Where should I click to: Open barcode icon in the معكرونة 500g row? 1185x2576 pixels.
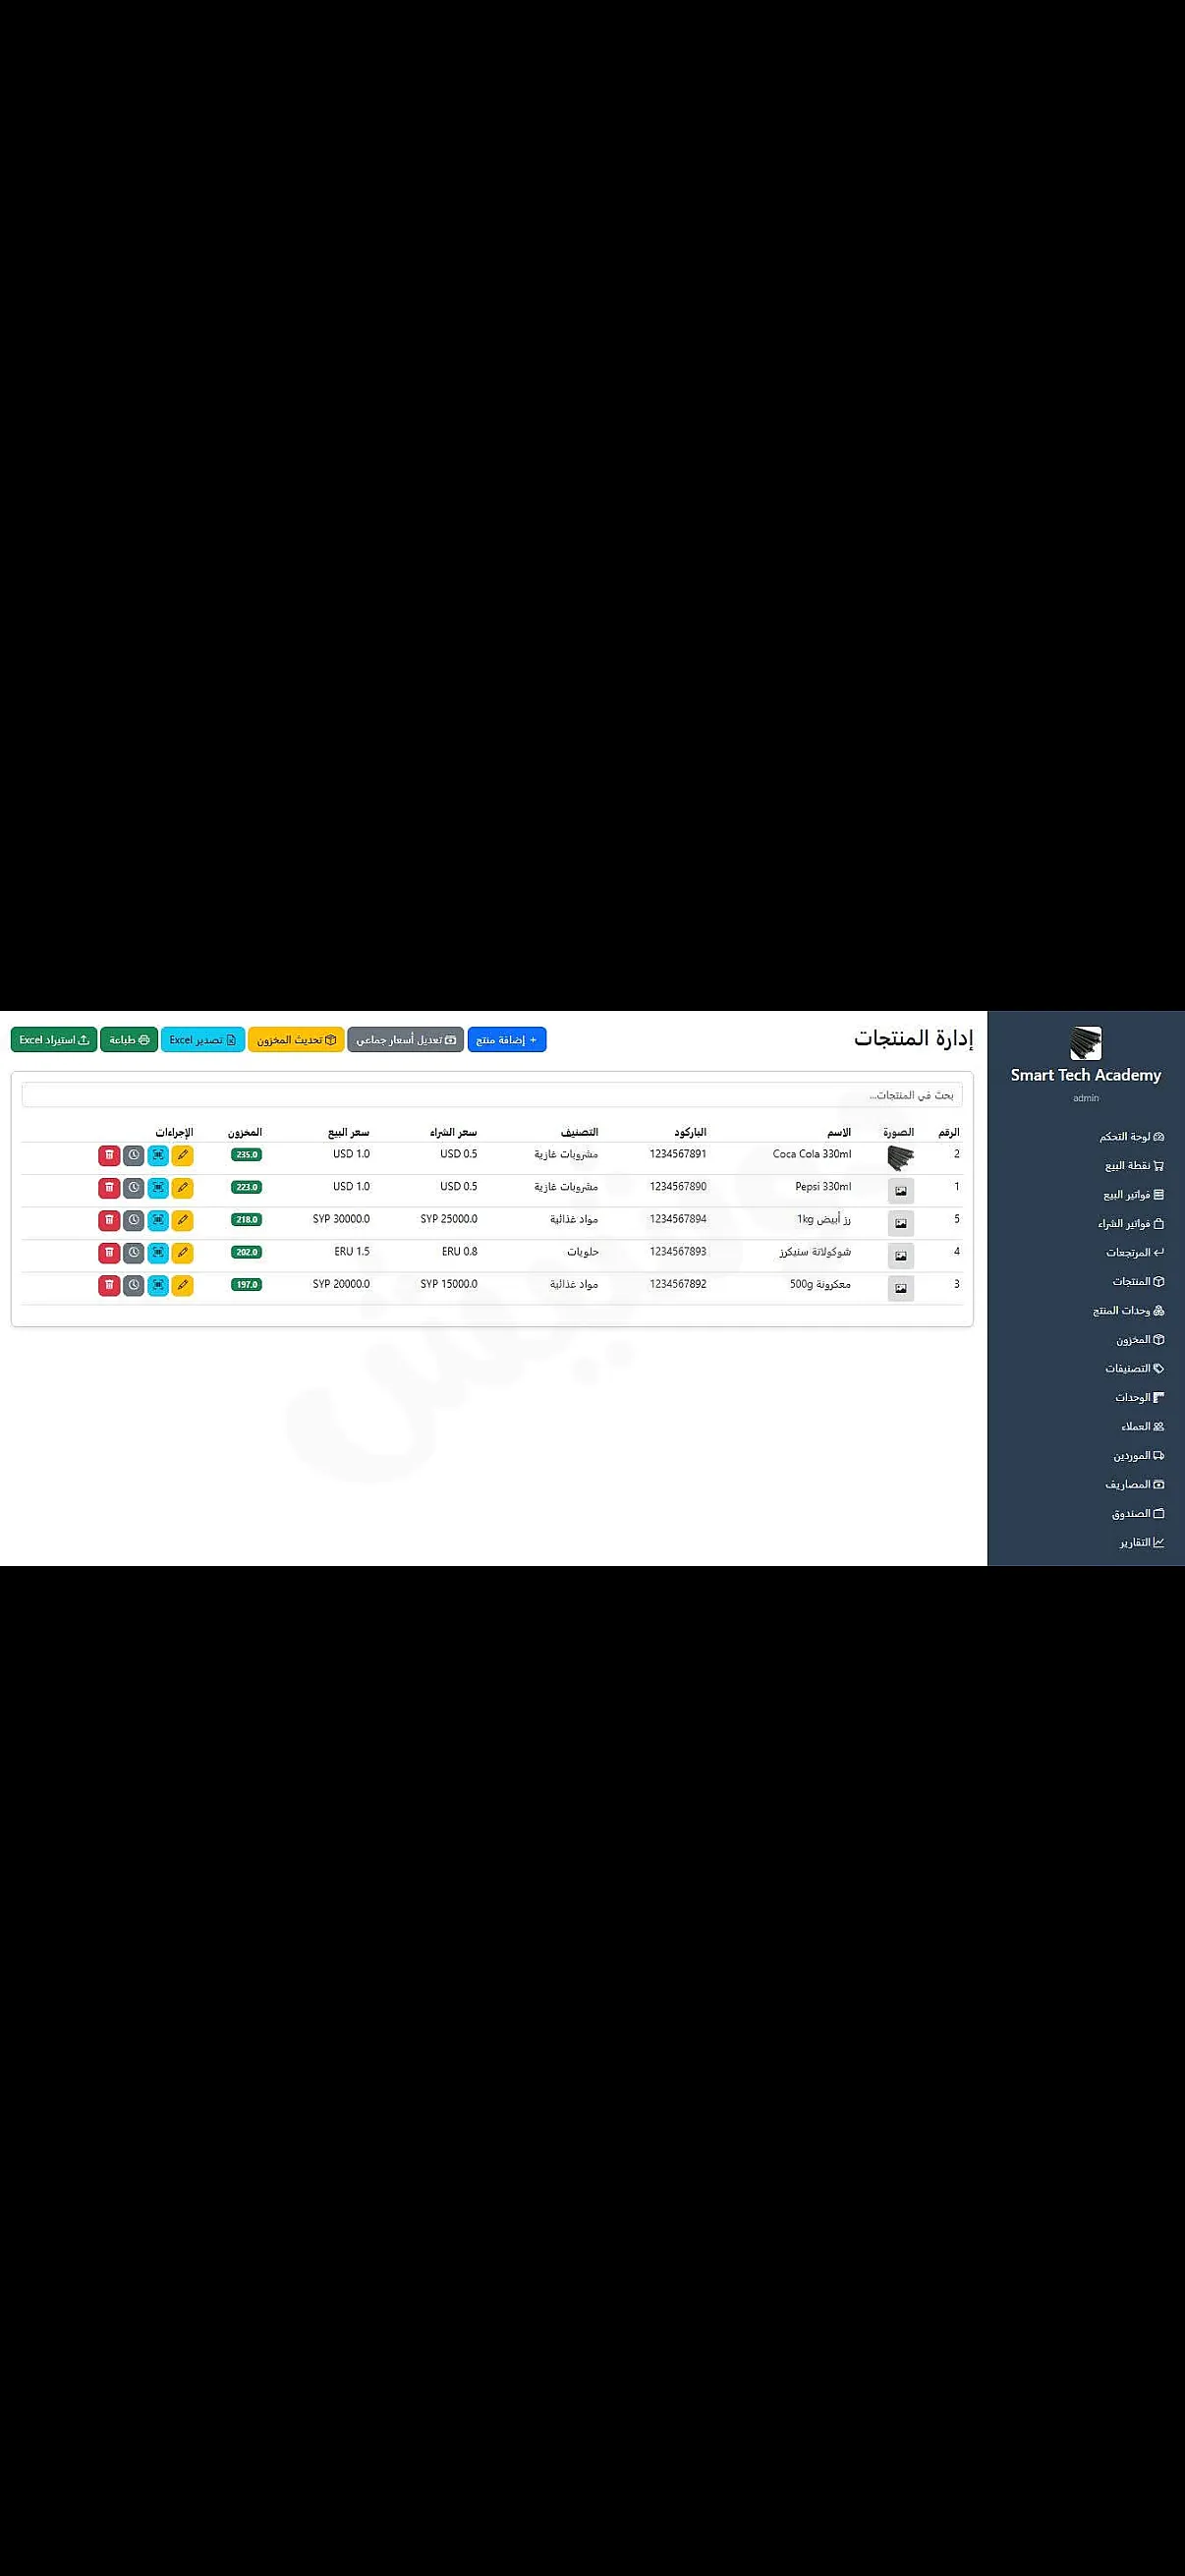[158, 1285]
